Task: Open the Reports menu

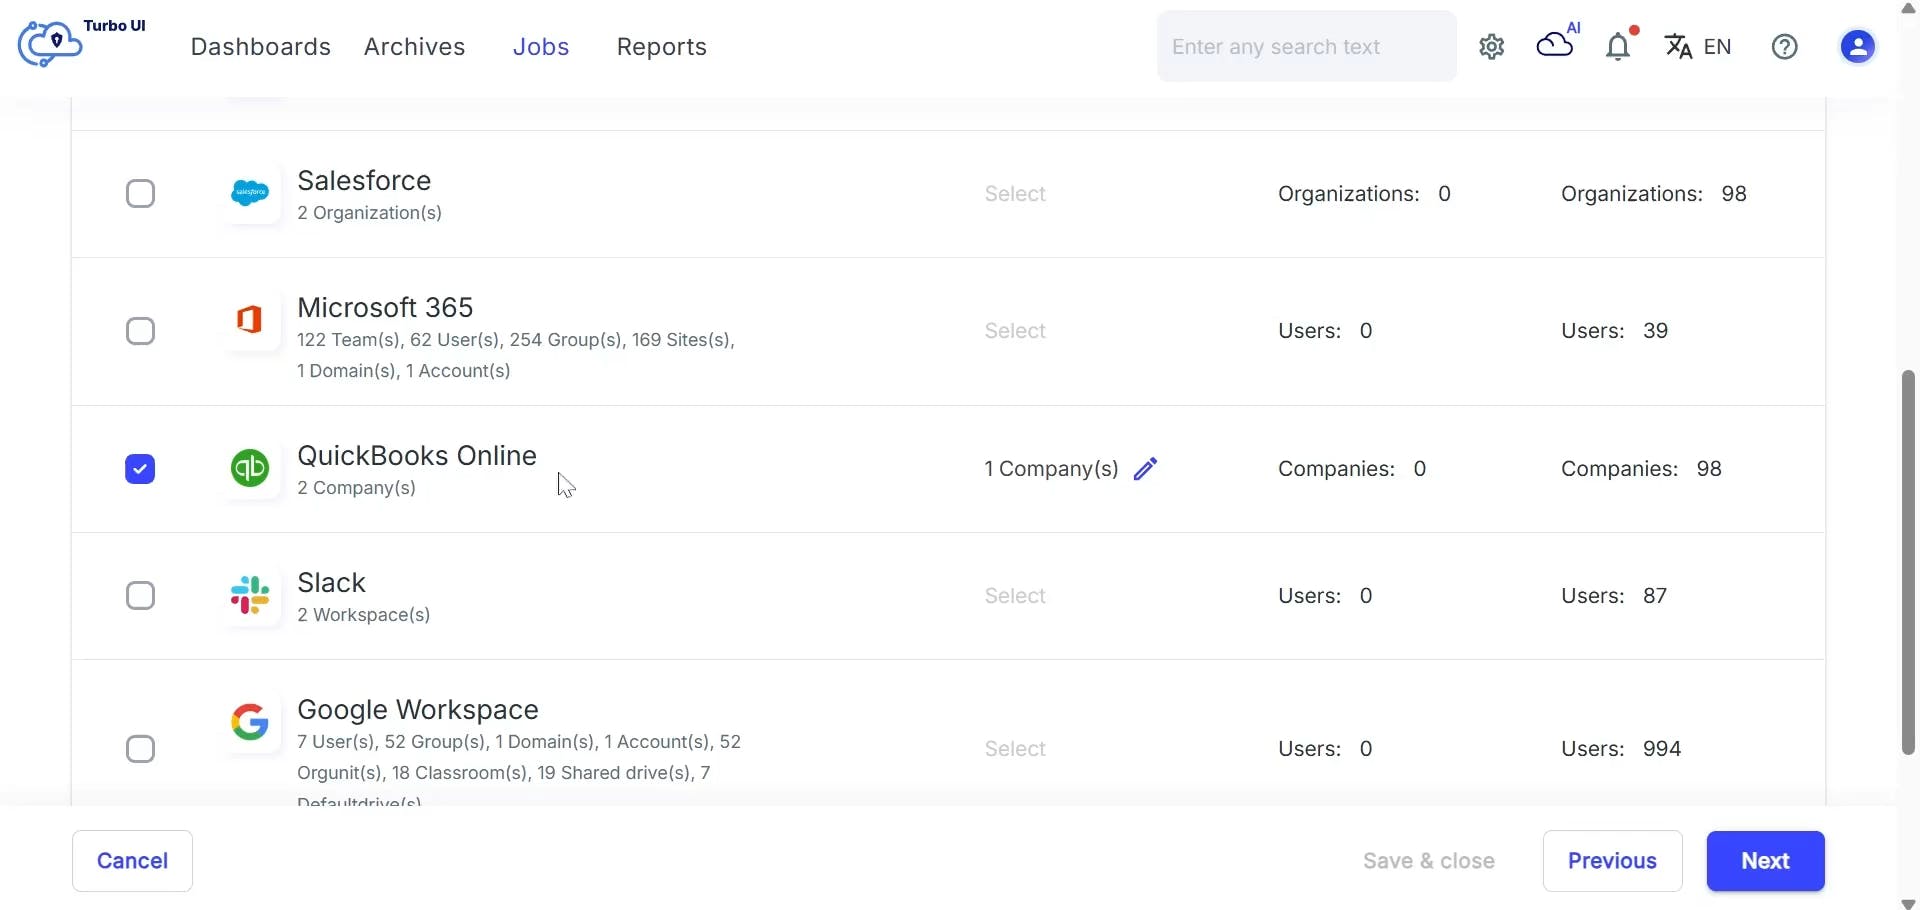Action: (x=662, y=47)
